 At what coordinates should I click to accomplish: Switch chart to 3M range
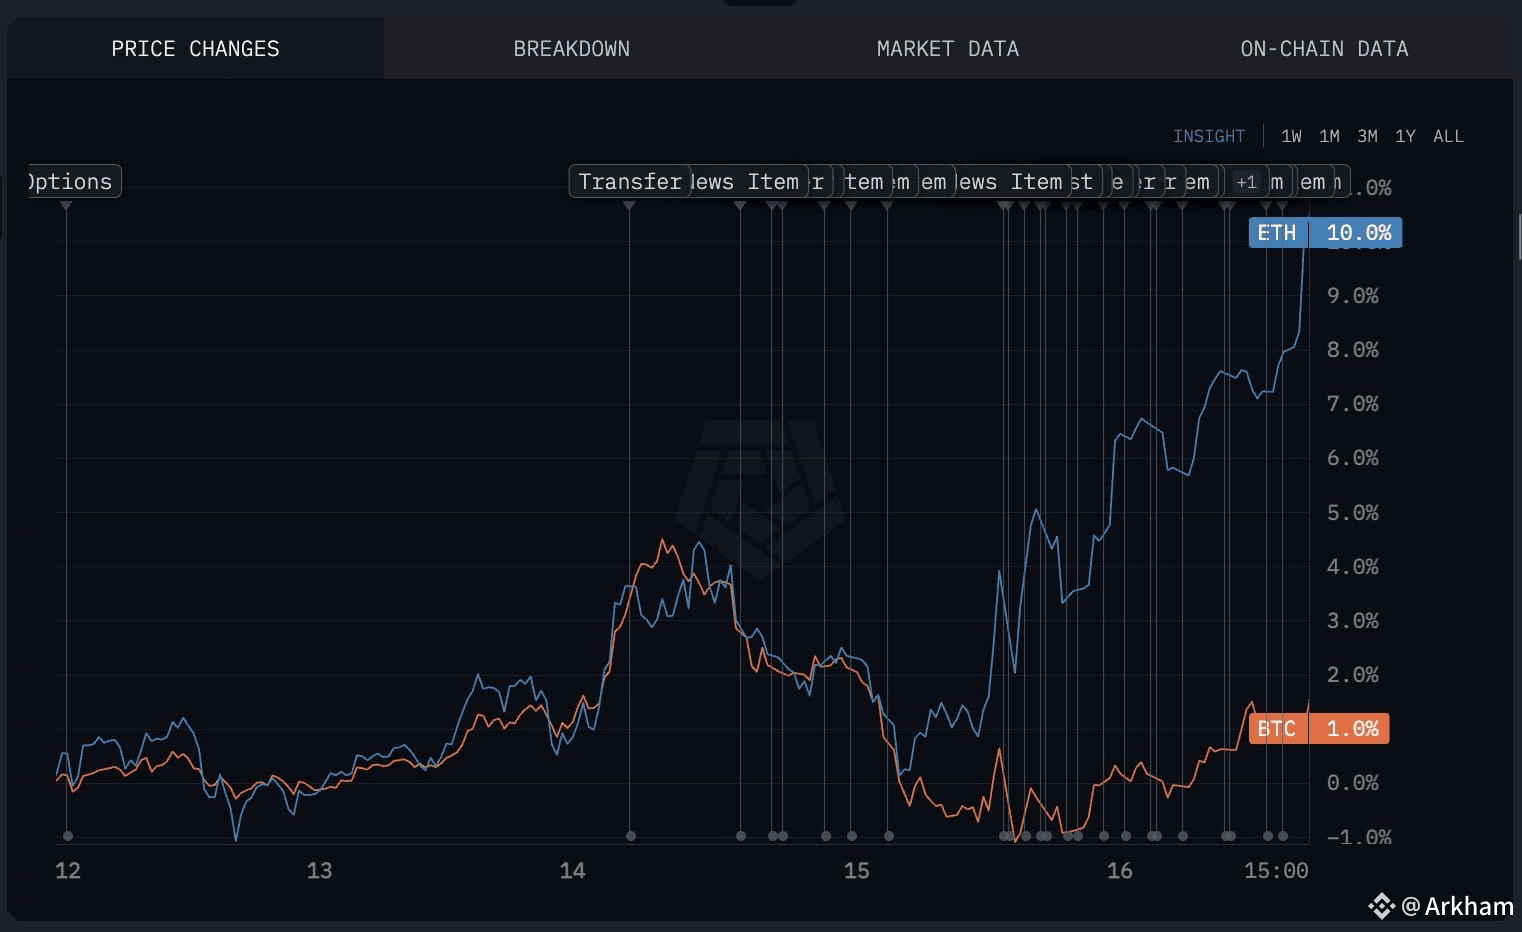pos(1367,136)
